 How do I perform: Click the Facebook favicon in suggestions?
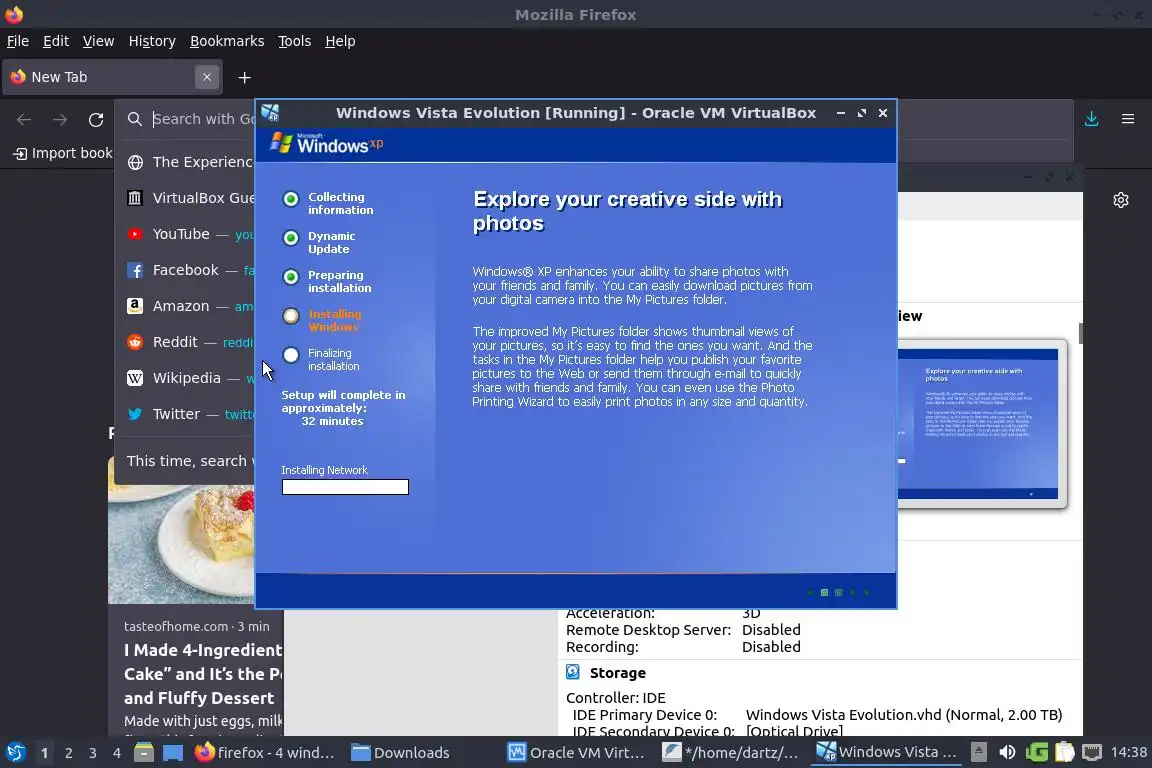[135, 270]
